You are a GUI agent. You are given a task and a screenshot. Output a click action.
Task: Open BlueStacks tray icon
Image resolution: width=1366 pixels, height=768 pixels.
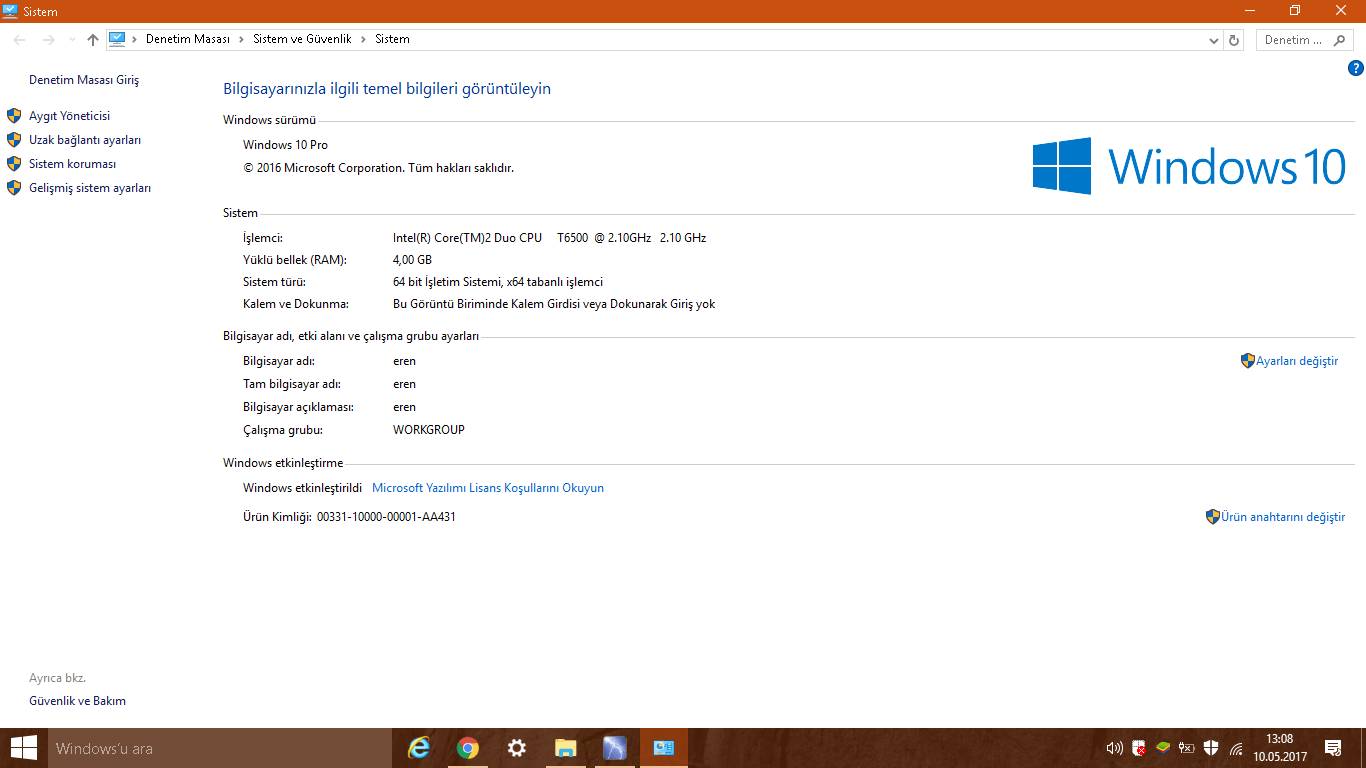1163,747
